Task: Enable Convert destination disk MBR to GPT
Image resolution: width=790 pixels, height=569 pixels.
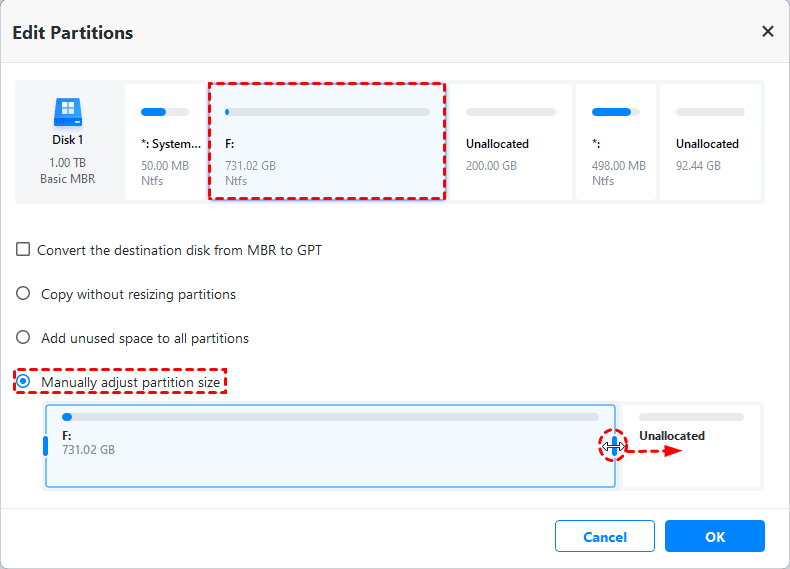Action: (x=23, y=250)
